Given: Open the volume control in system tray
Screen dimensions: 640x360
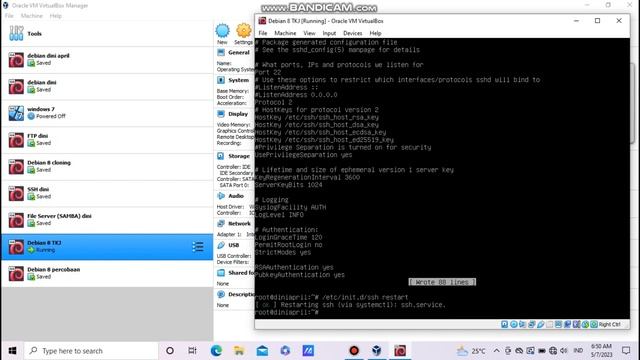Looking at the screenshot, I should (x=564, y=351).
